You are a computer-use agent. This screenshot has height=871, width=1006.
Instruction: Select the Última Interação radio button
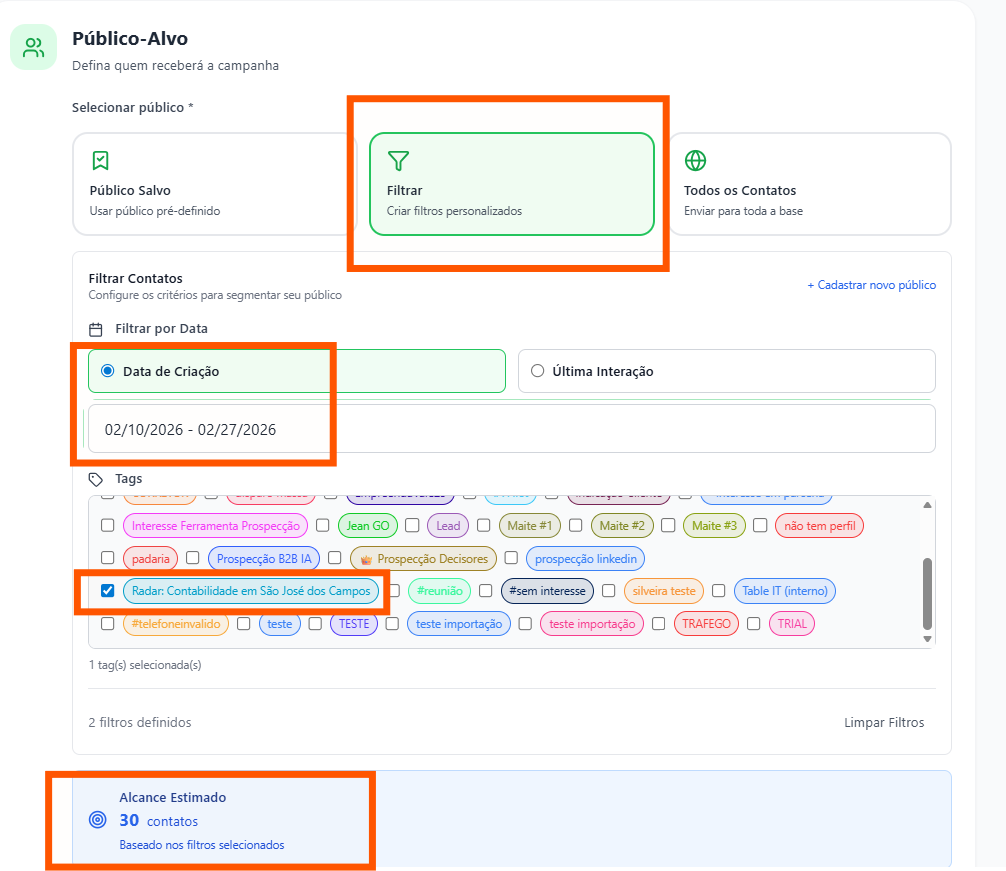click(x=537, y=371)
